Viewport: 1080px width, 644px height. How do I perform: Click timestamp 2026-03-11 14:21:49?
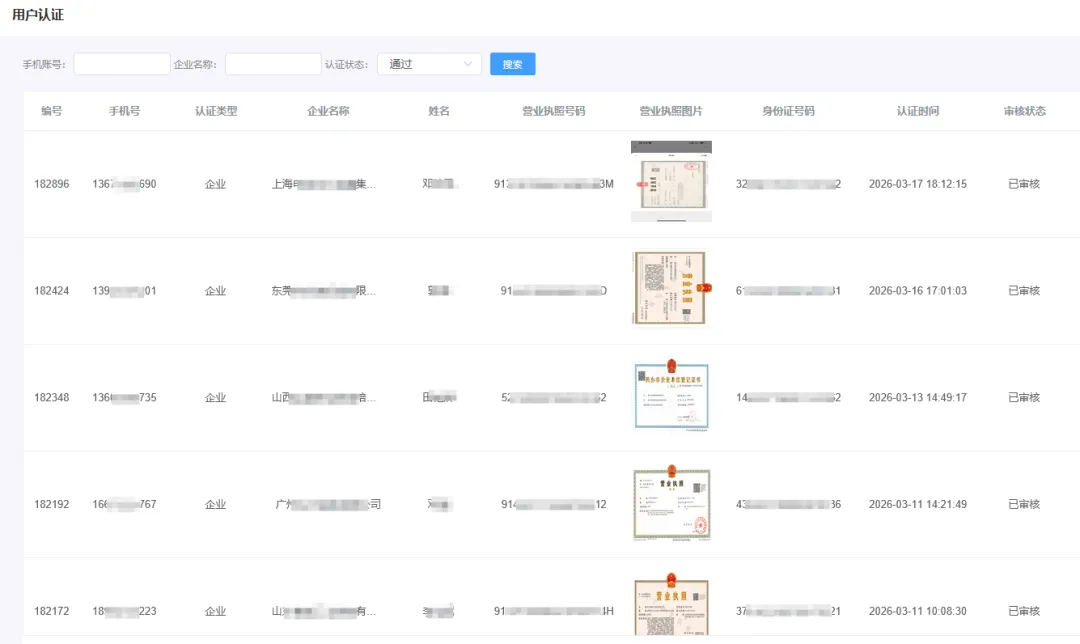(917, 505)
